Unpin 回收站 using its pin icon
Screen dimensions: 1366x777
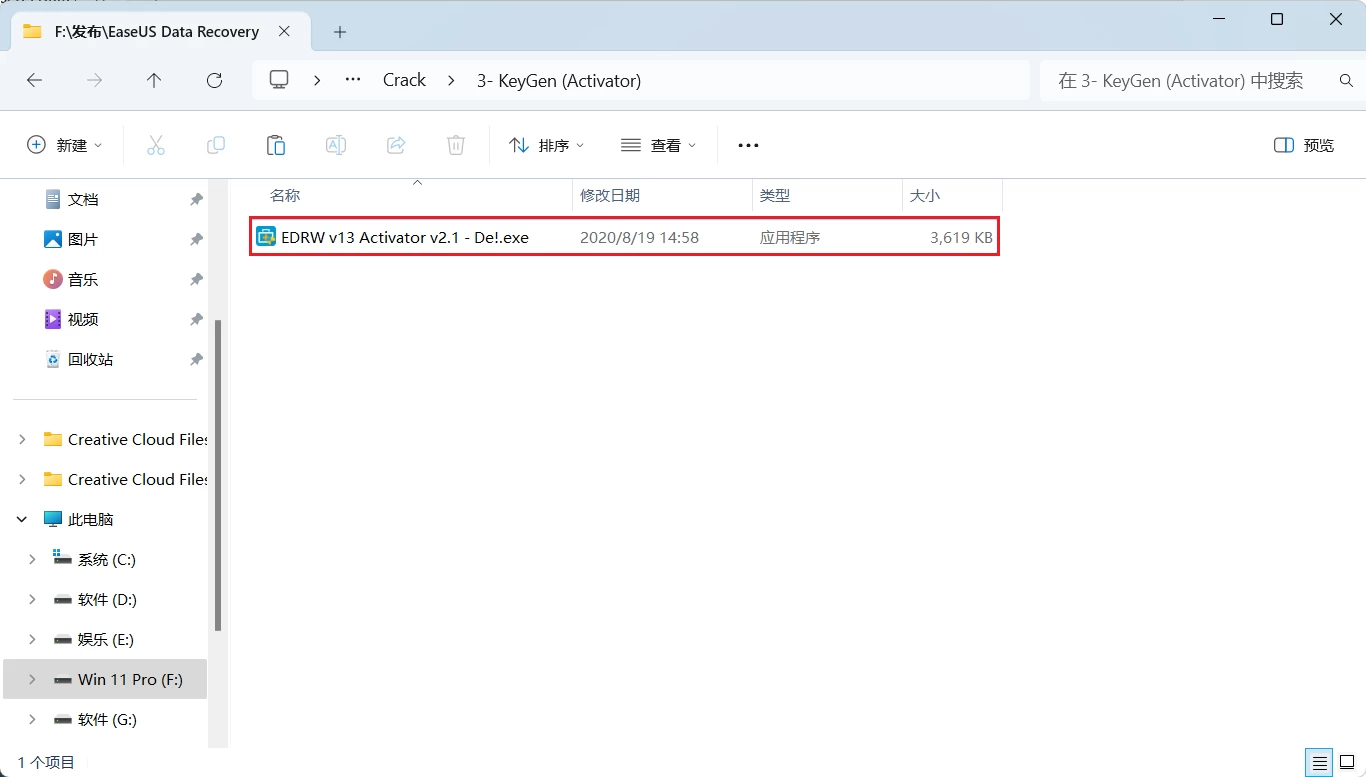tap(196, 360)
